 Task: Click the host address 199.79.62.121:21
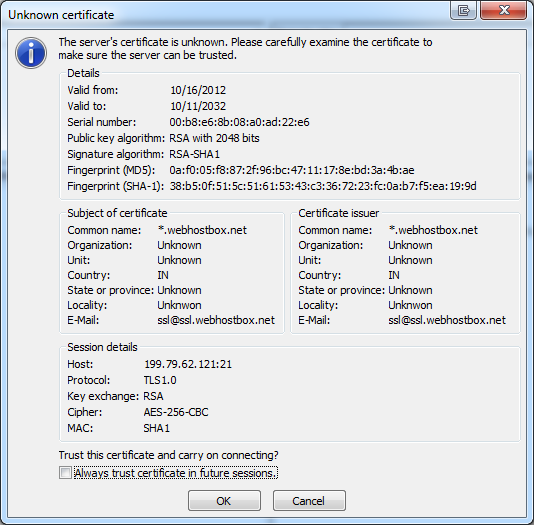point(188,364)
